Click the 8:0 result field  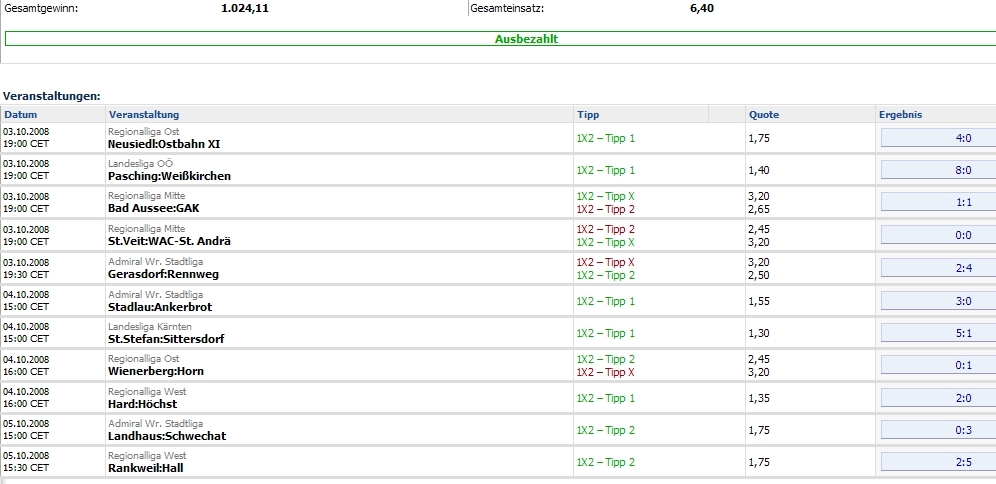(938, 170)
